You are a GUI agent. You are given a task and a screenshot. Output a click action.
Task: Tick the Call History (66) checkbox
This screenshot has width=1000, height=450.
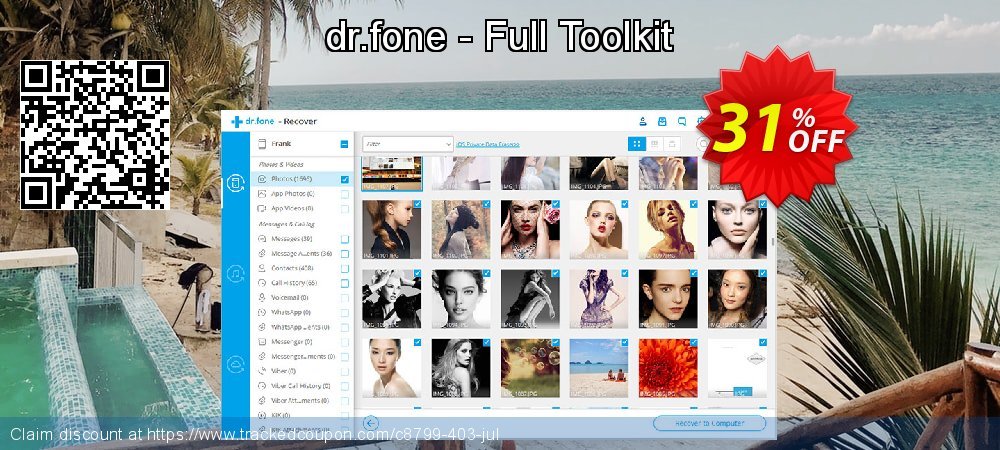pyautogui.click(x=344, y=283)
